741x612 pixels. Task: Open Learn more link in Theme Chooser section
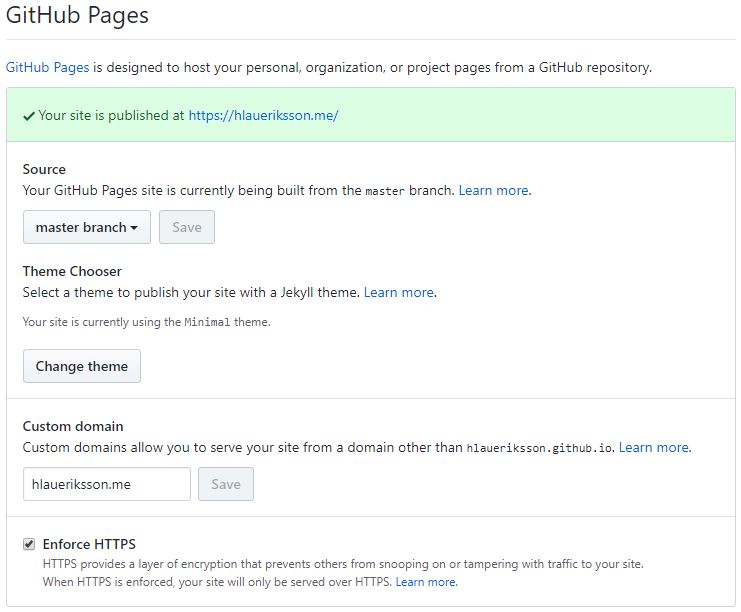(x=398, y=293)
